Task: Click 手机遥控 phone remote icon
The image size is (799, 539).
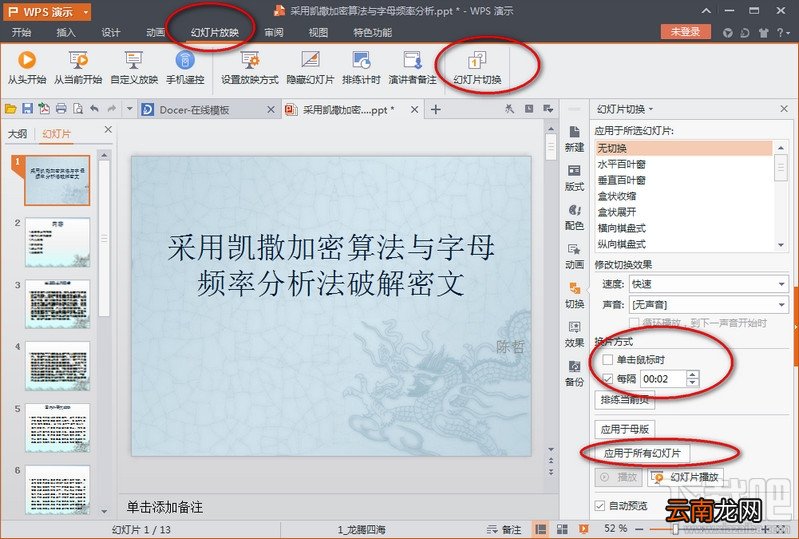Action: pyautogui.click(x=185, y=67)
